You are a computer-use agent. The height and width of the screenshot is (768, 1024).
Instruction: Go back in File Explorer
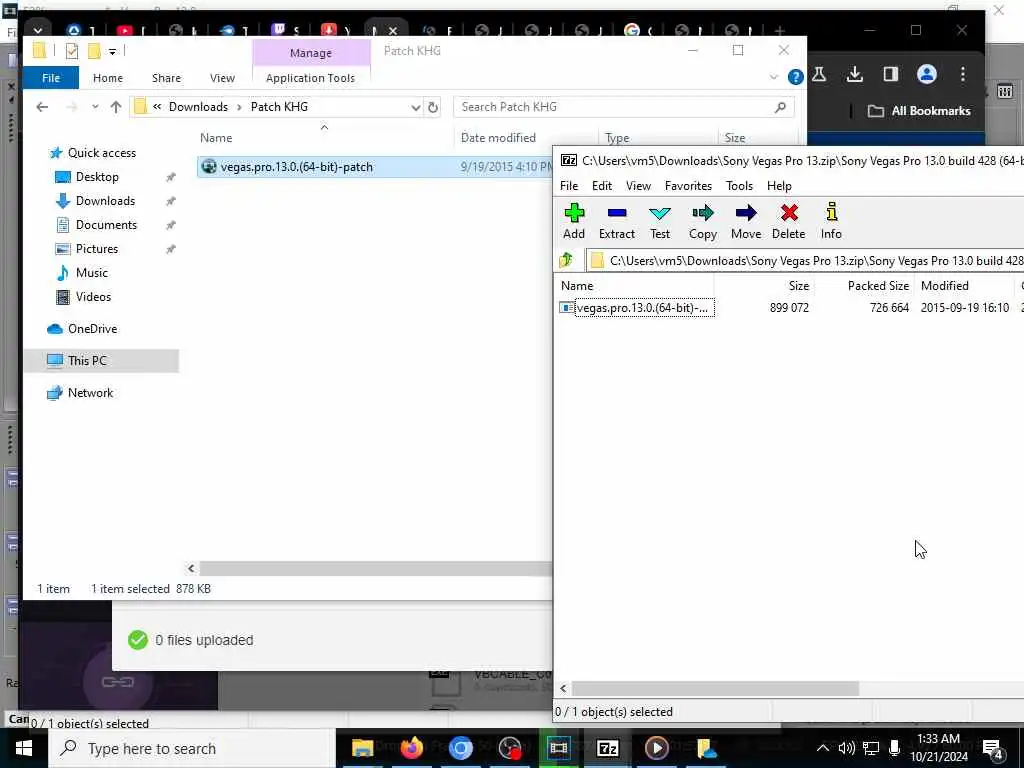point(42,107)
